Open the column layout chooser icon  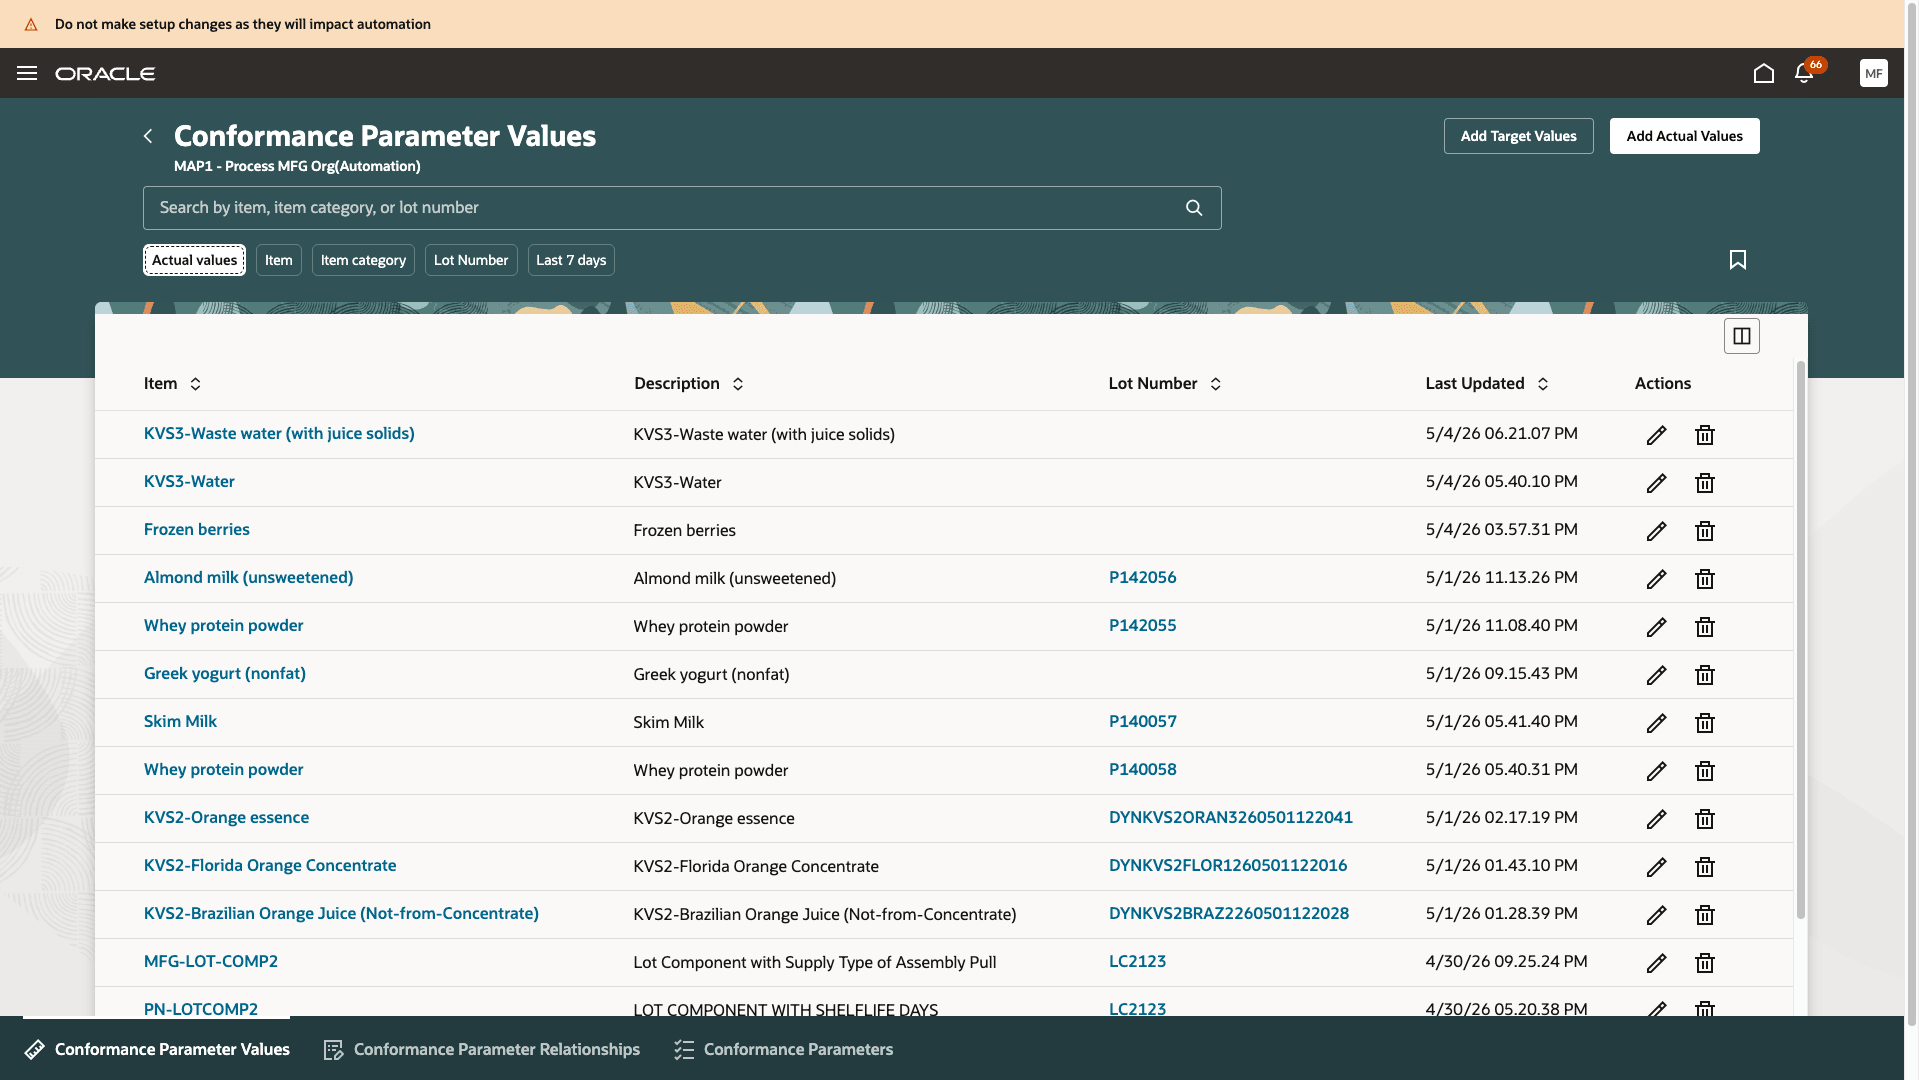tap(1742, 336)
